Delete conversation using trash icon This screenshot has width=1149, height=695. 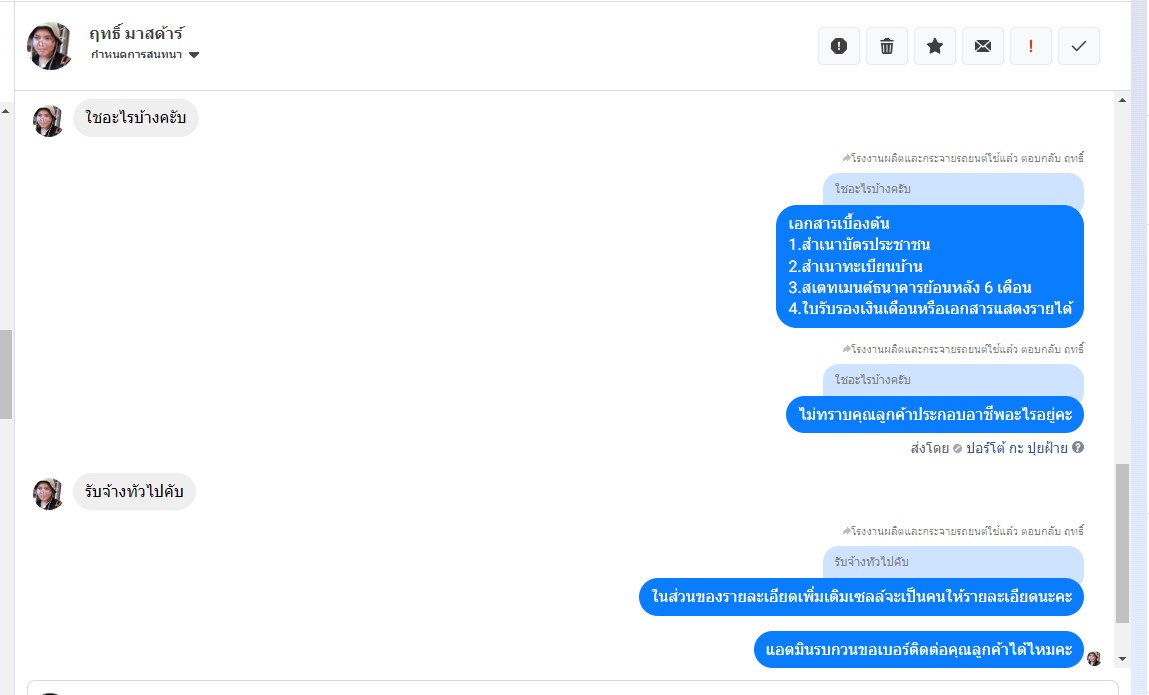(x=887, y=46)
